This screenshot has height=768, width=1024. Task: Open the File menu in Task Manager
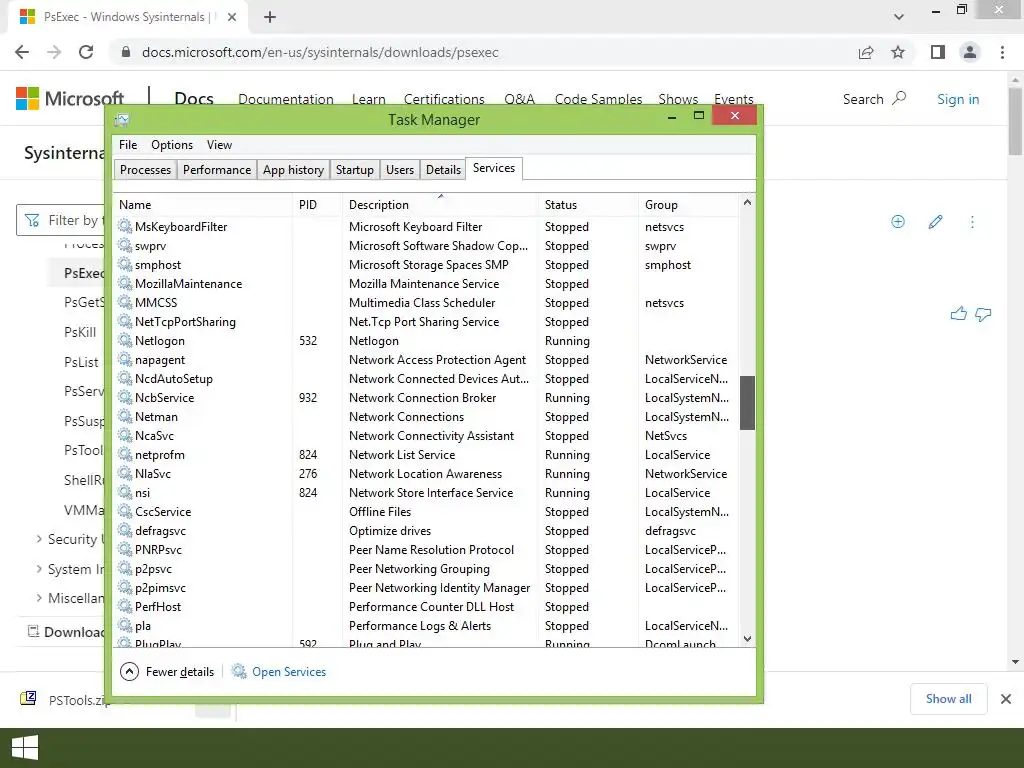click(128, 145)
